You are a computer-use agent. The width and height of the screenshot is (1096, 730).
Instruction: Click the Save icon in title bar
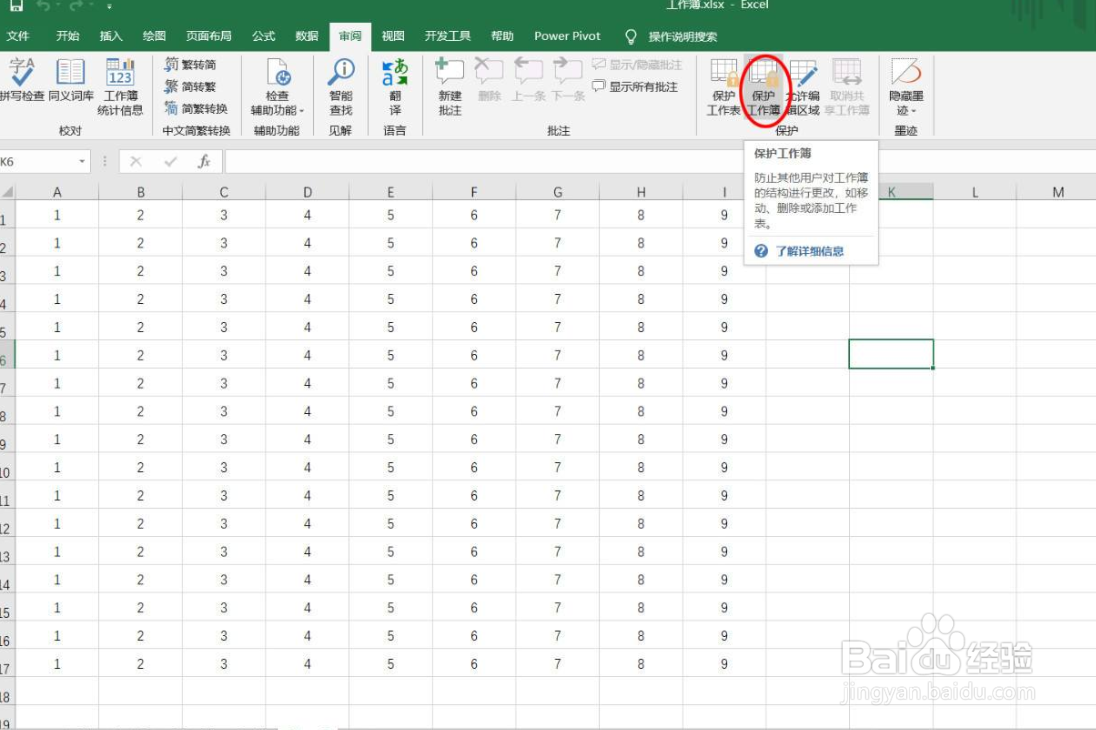16,6
